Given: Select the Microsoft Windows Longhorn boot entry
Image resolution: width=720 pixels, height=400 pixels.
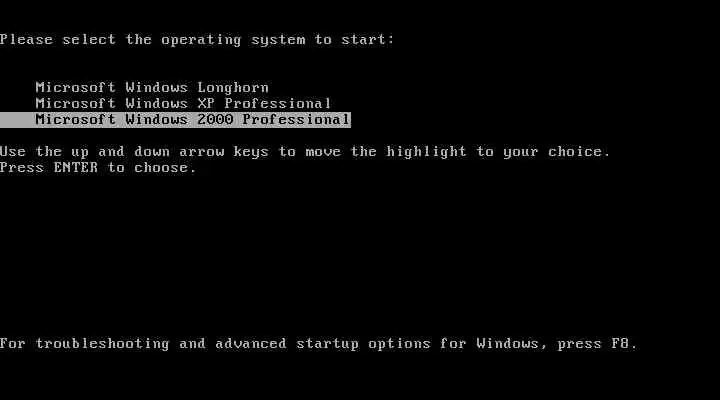Looking at the screenshot, I should 152,87.
